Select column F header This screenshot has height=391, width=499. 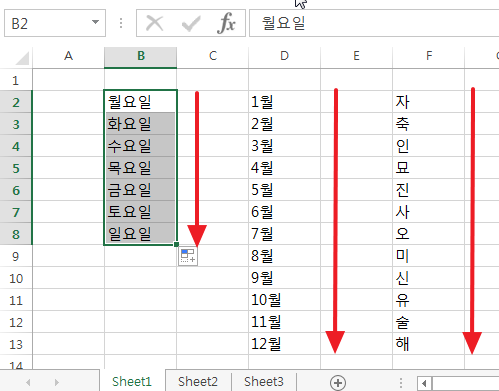[429, 56]
